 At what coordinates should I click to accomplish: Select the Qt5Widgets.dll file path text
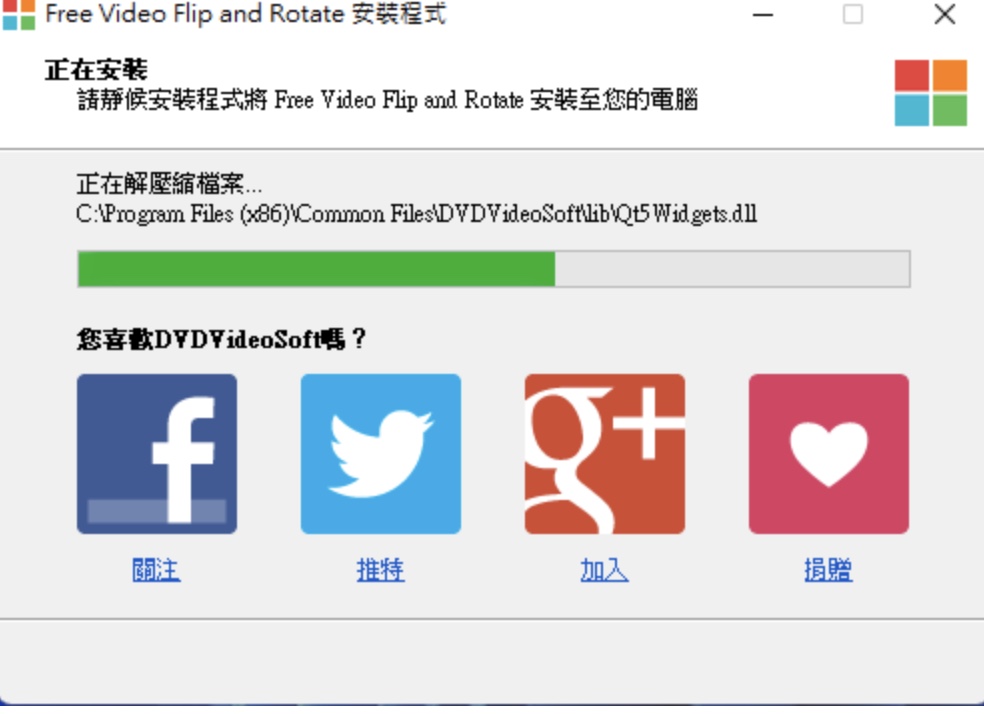pyautogui.click(x=417, y=214)
